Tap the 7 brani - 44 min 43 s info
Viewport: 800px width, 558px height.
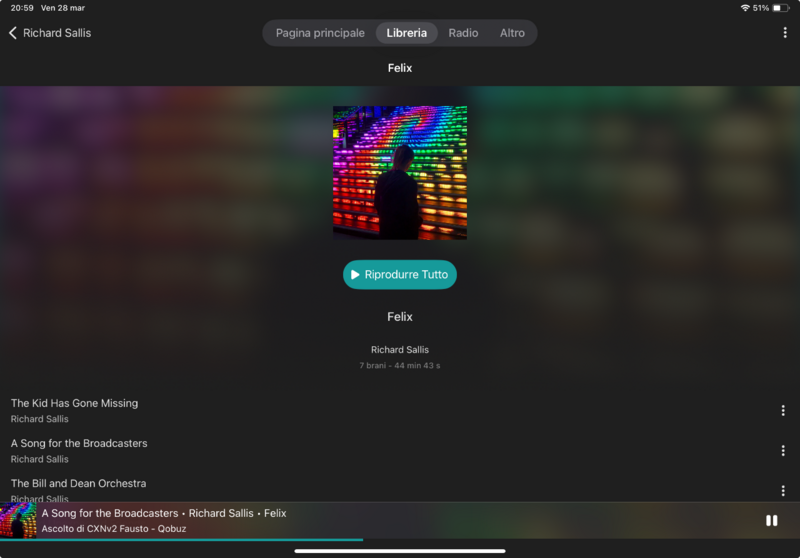click(399, 366)
